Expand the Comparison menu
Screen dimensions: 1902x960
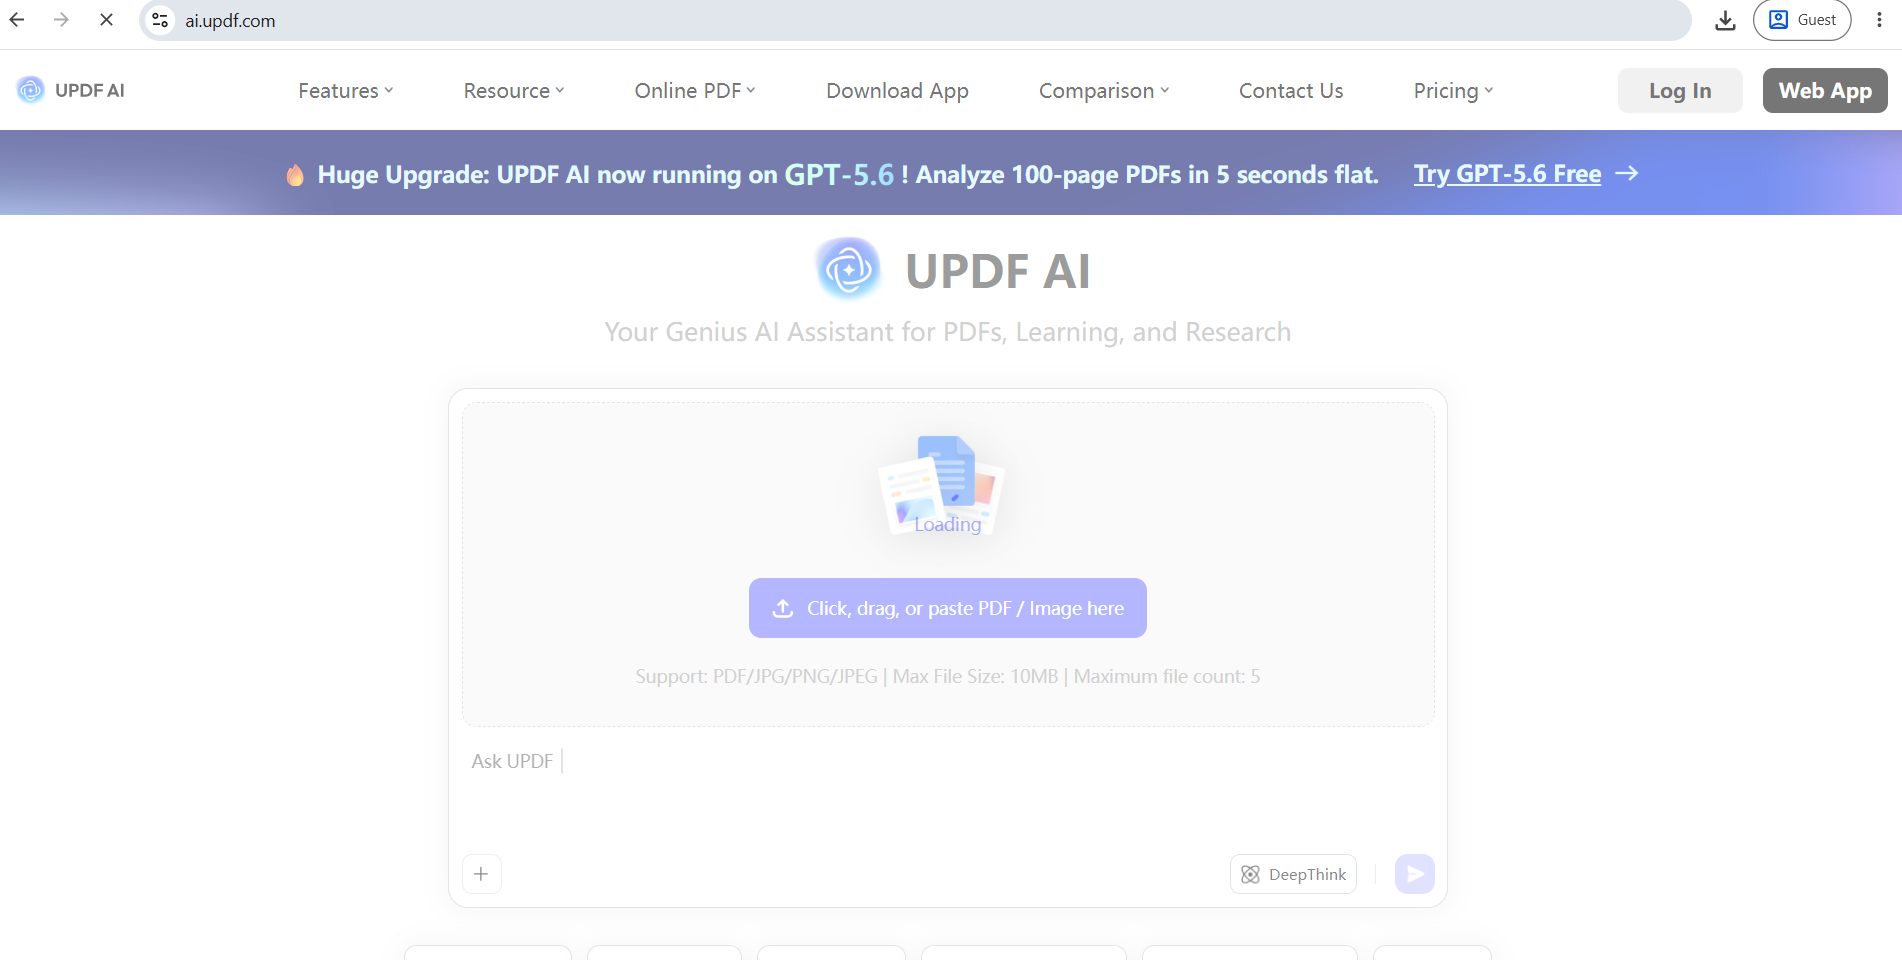click(x=1104, y=91)
